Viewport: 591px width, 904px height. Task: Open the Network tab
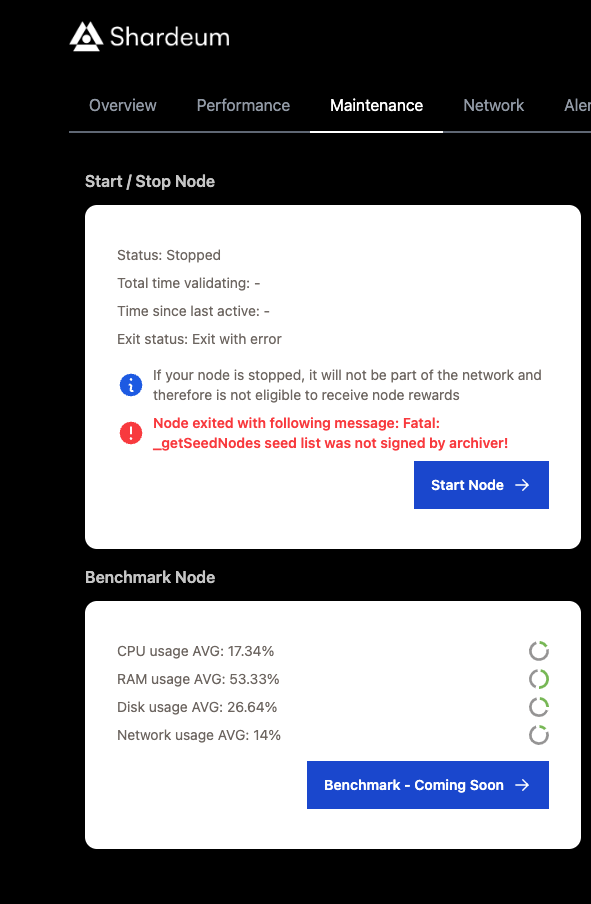493,105
